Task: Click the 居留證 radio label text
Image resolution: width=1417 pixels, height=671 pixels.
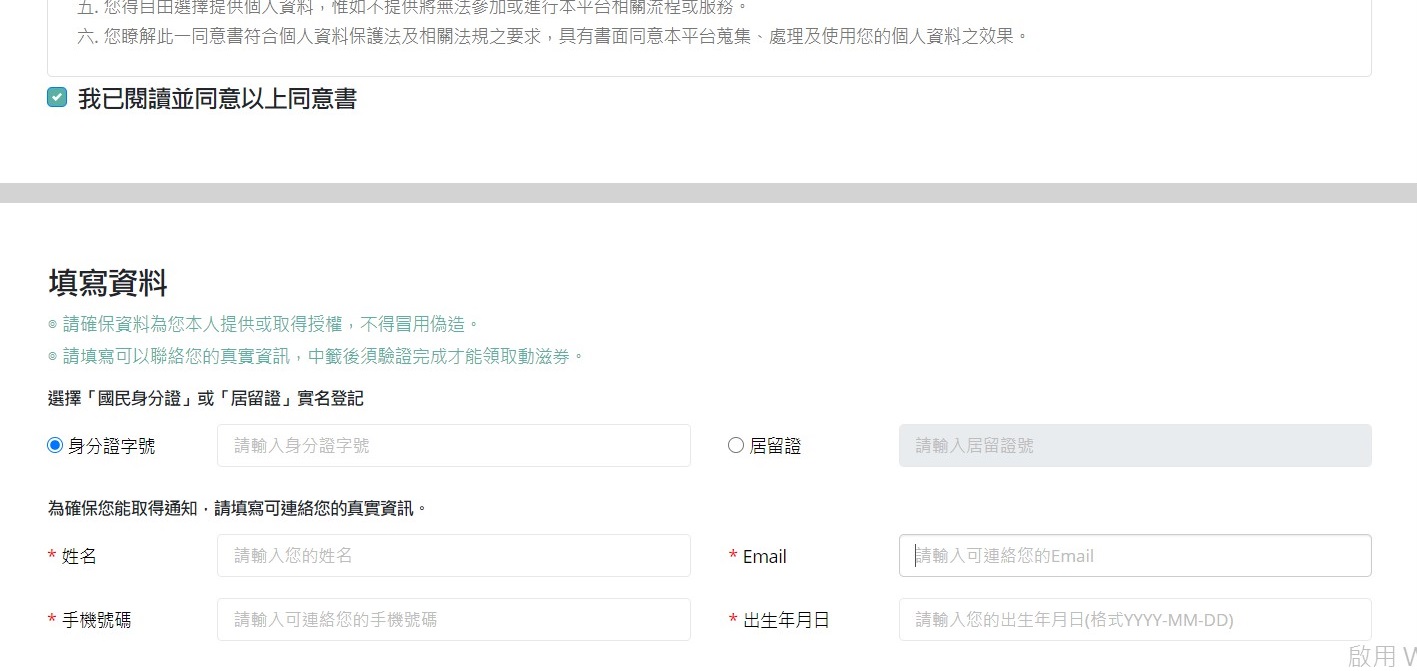Action: 775,446
